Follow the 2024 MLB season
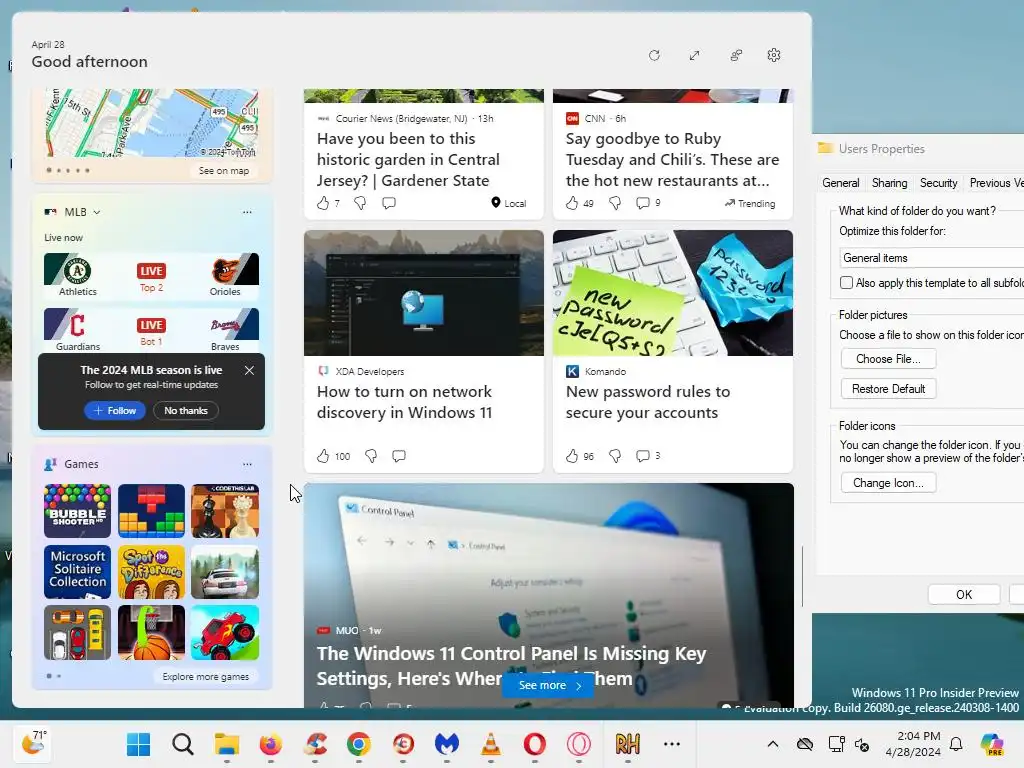1024x768 pixels. (x=115, y=411)
